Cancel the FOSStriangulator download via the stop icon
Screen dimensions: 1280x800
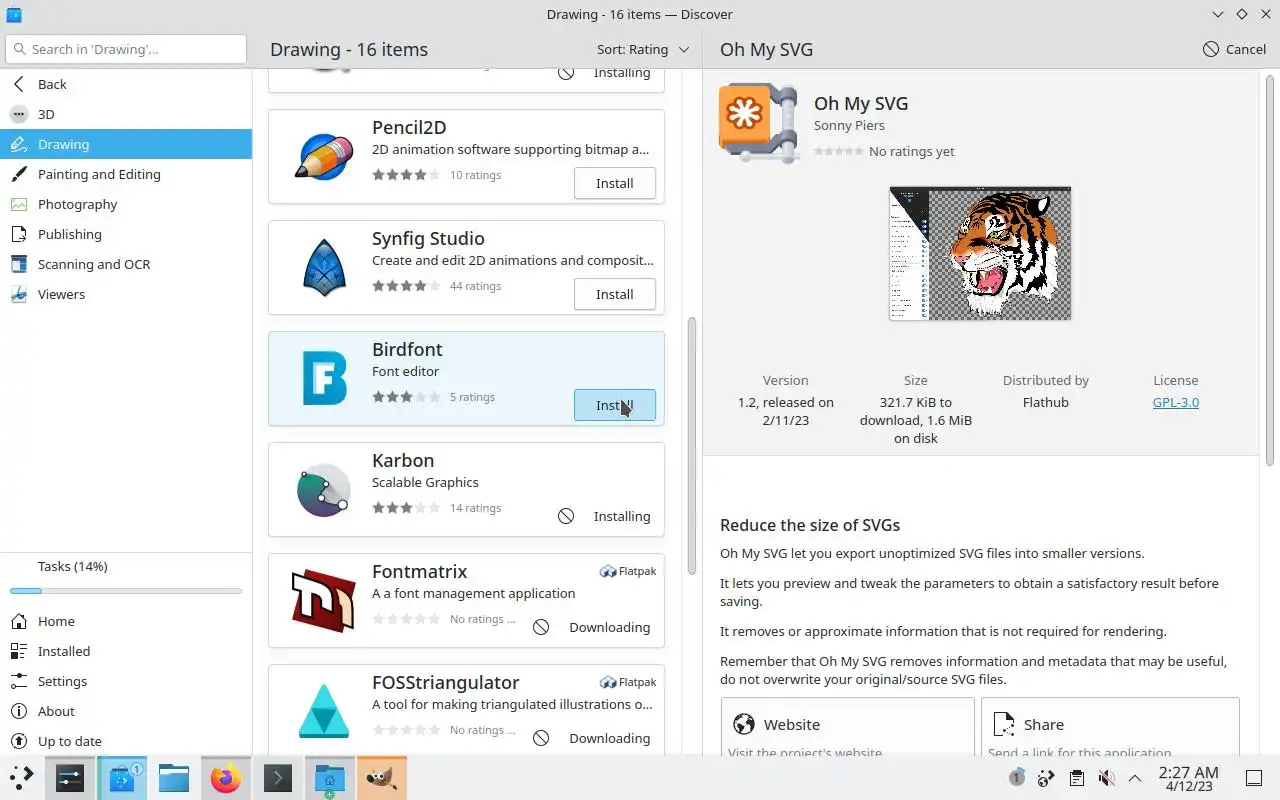(541, 738)
